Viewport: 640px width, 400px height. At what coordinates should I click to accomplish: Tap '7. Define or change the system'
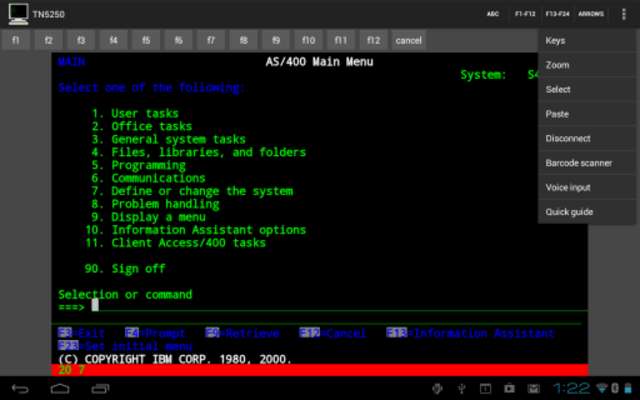192,191
